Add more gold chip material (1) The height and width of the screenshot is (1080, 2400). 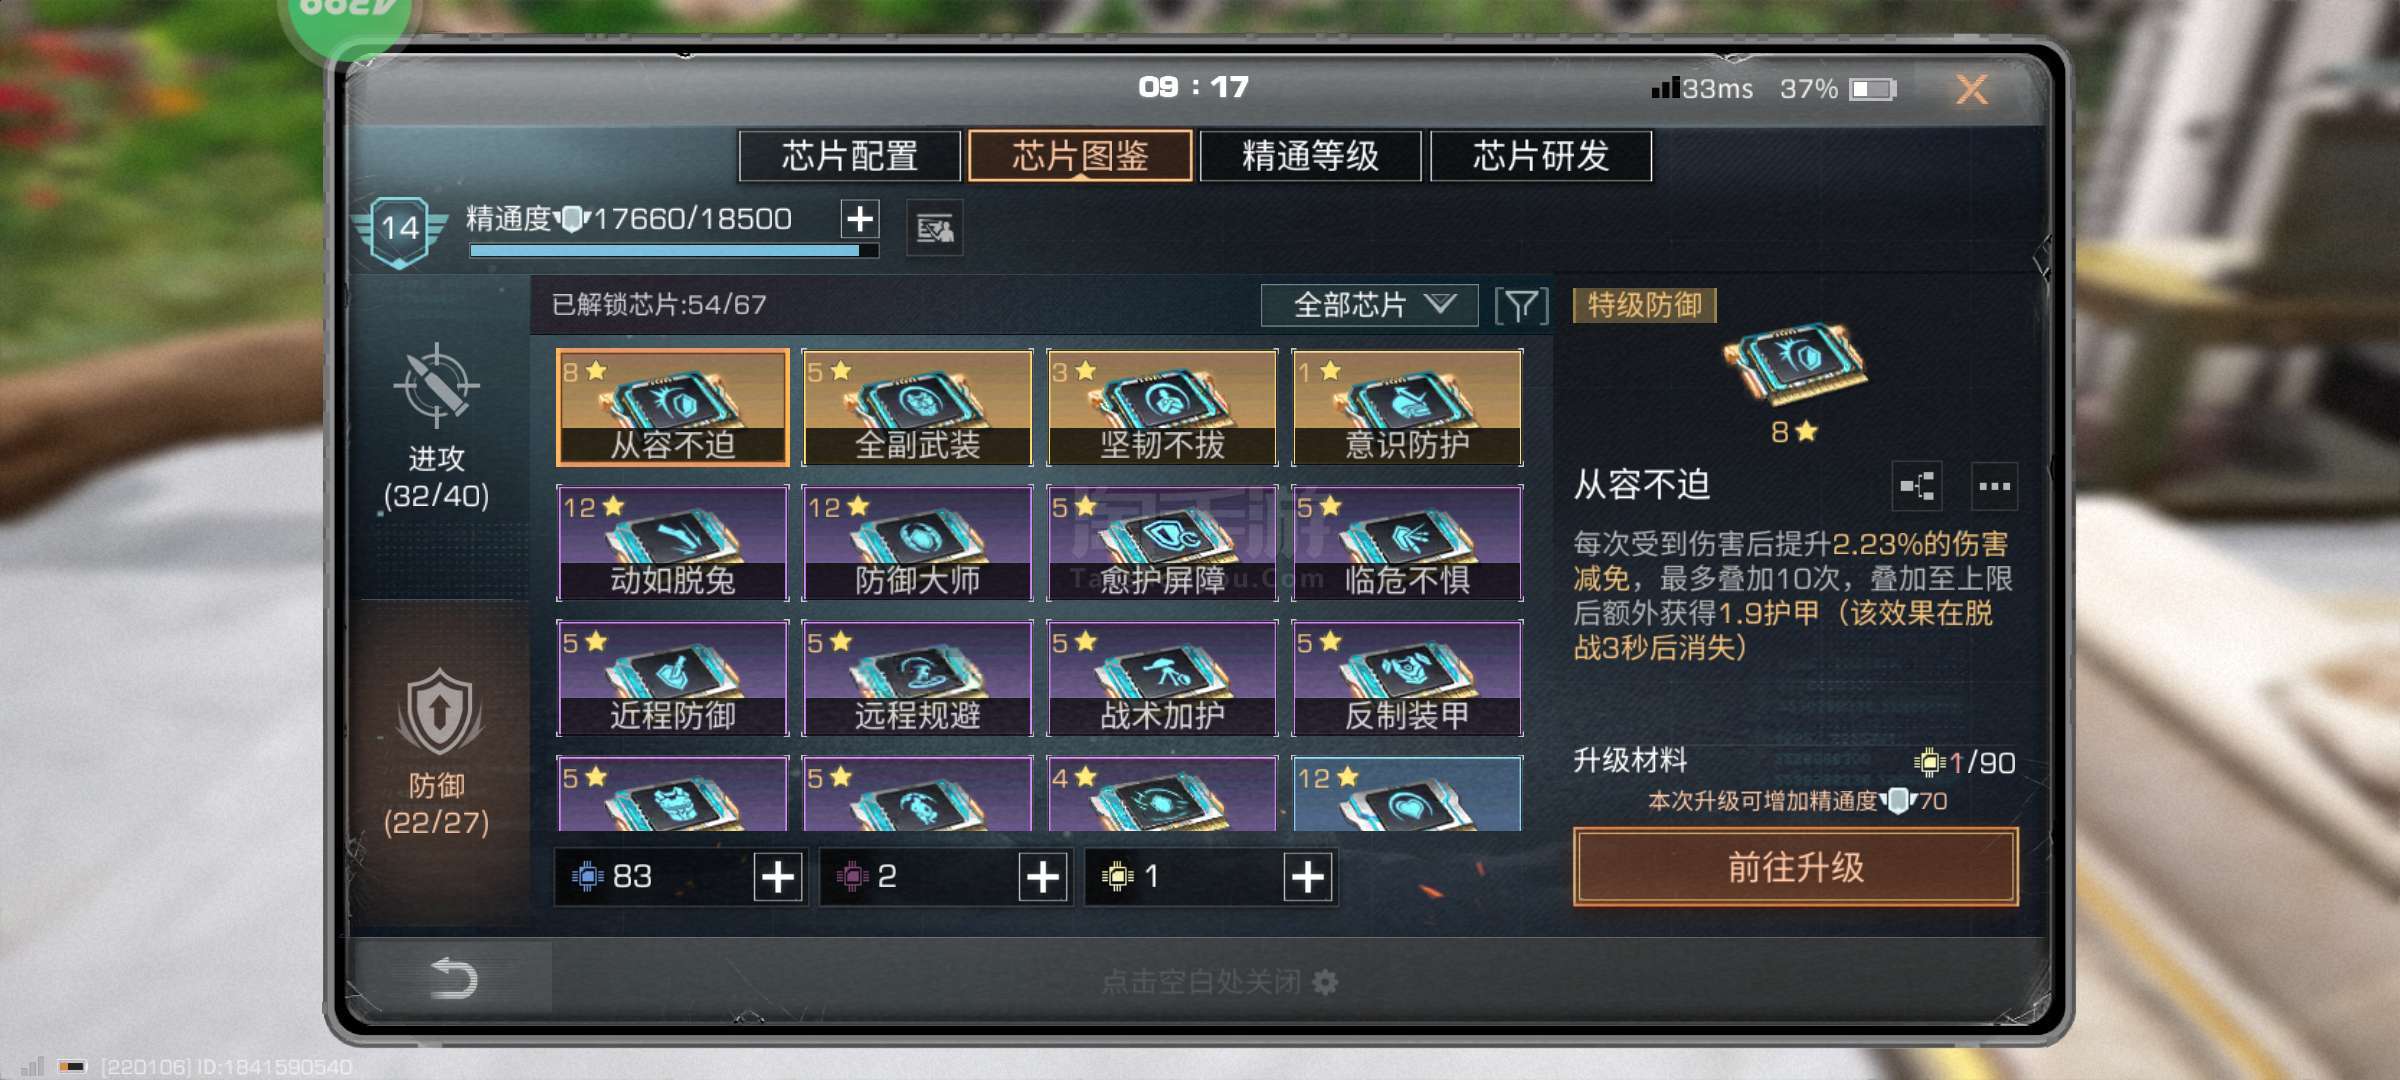pyautogui.click(x=1308, y=877)
